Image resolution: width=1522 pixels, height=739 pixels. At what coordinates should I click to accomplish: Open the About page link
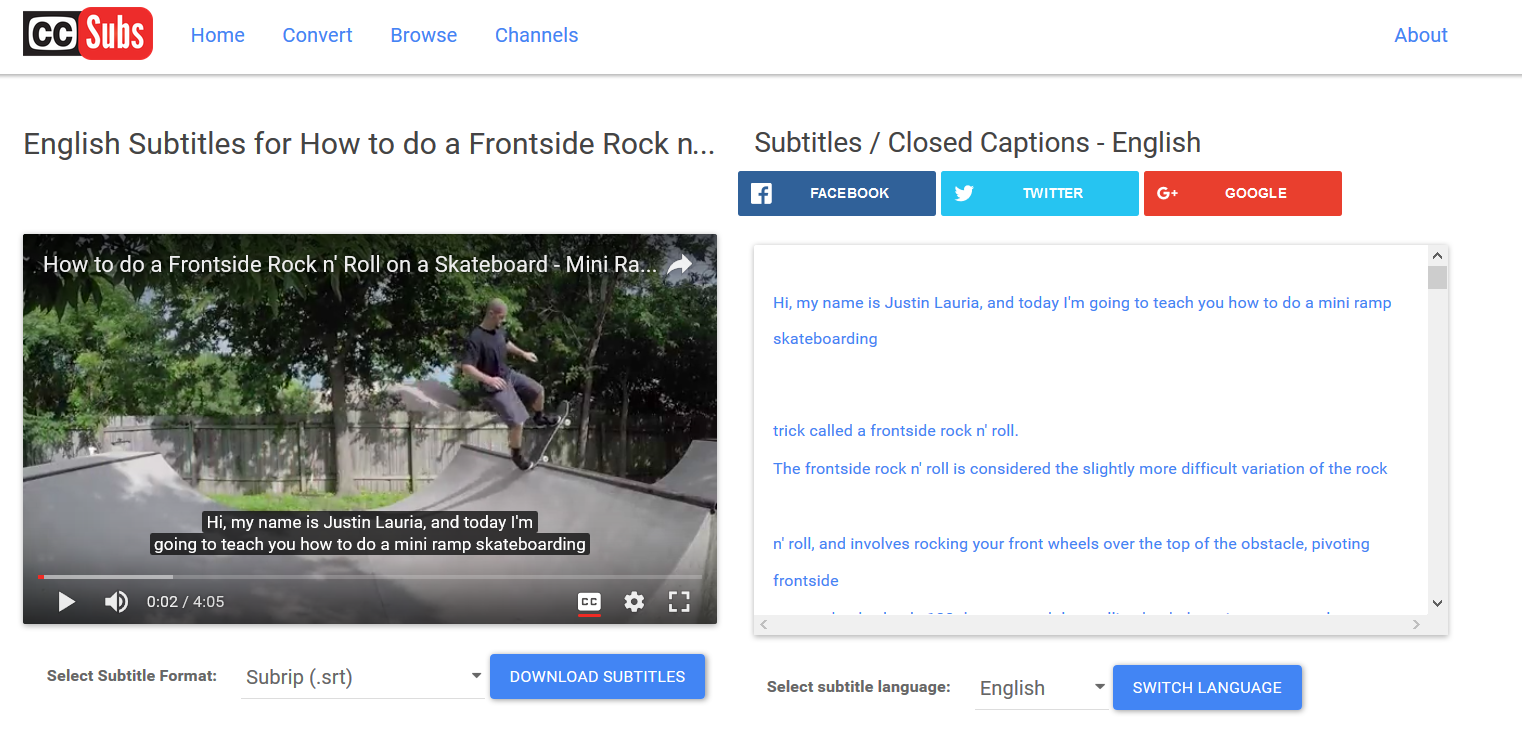point(1420,35)
